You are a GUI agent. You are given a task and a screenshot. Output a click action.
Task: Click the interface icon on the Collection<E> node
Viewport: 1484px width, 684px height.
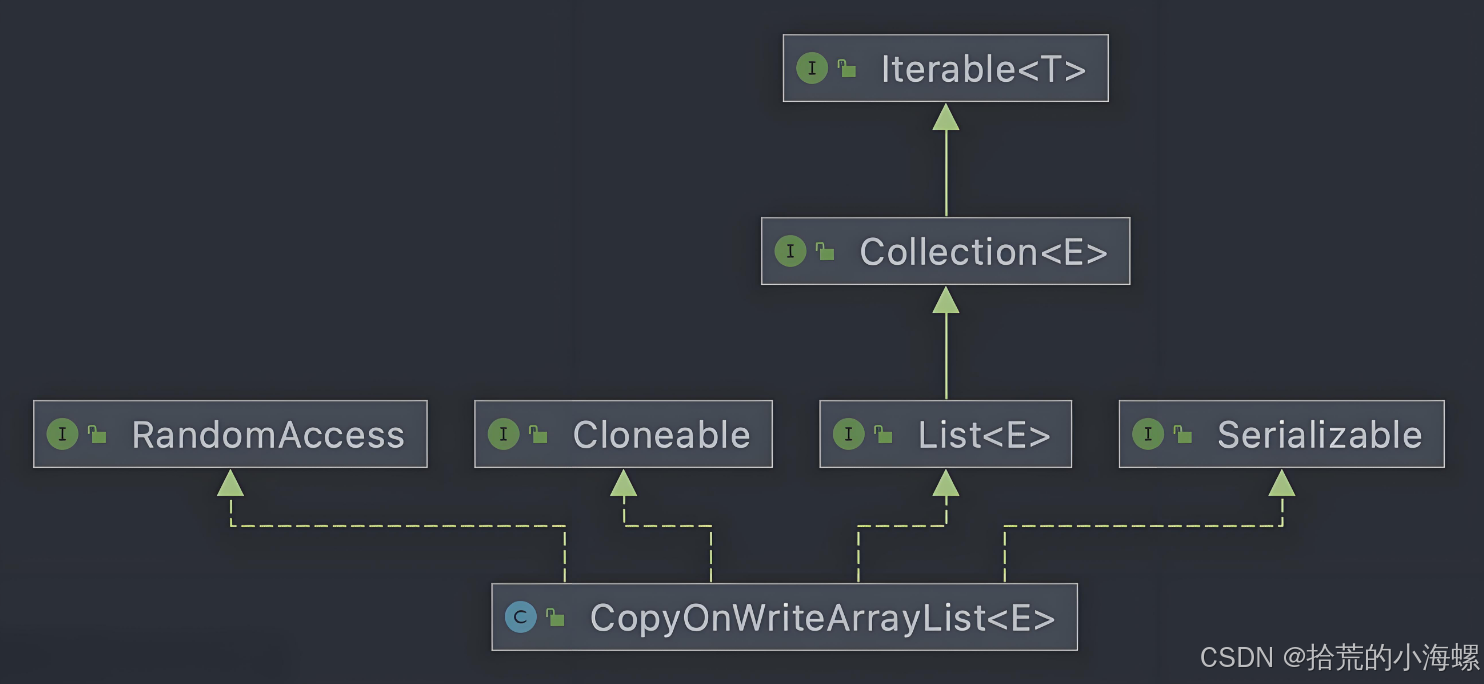(789, 251)
